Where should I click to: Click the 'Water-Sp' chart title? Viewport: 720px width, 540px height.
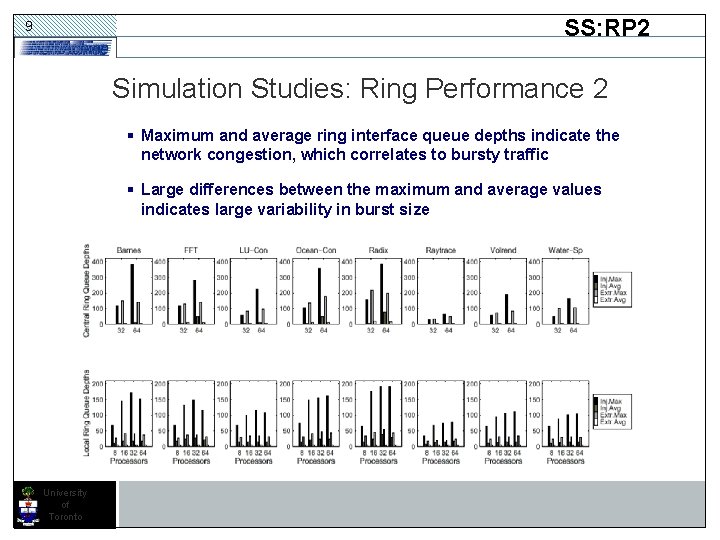click(x=565, y=250)
